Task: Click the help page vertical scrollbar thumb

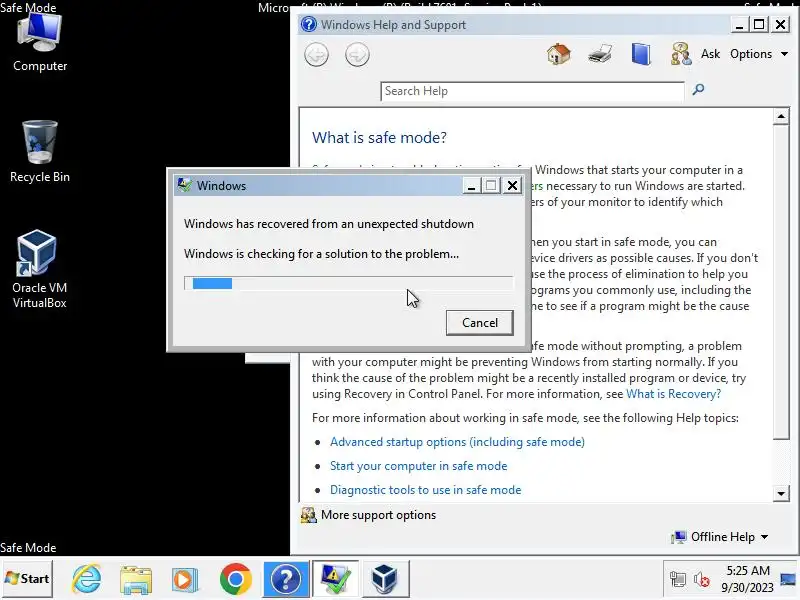Action: point(781,282)
